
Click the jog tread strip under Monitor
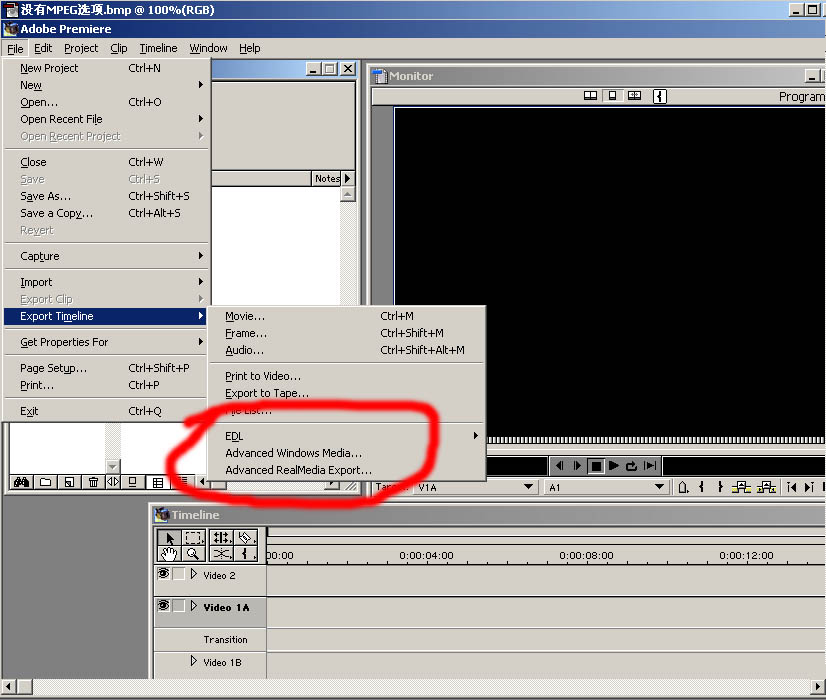click(656, 439)
